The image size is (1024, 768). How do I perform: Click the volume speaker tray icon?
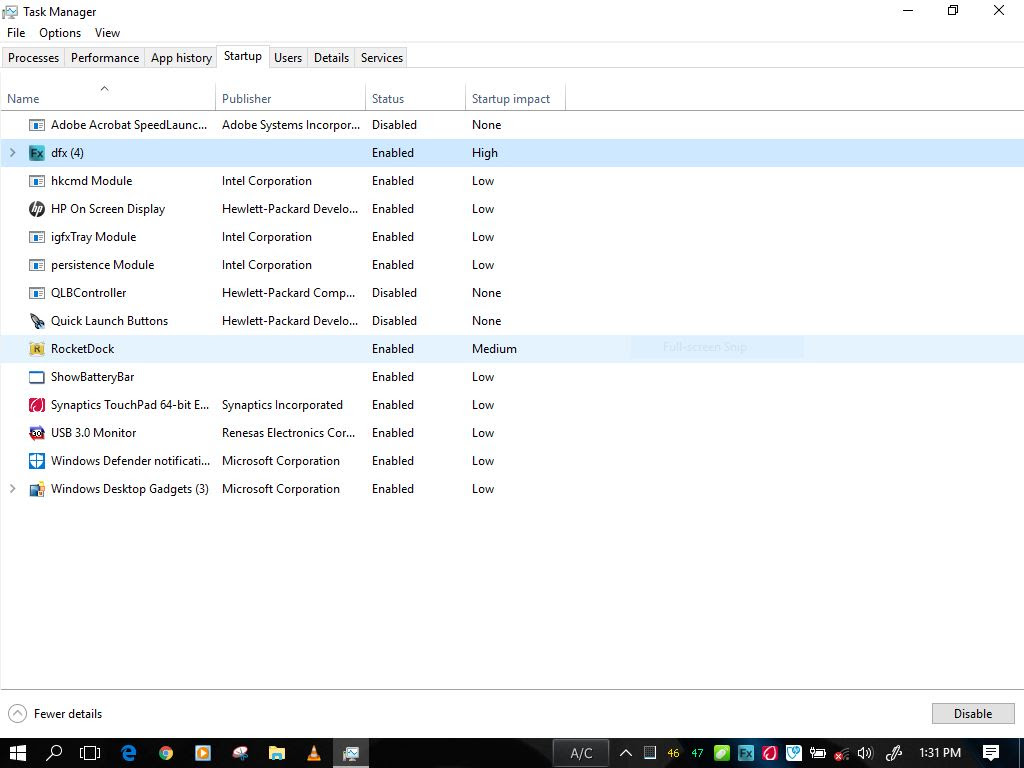865,753
